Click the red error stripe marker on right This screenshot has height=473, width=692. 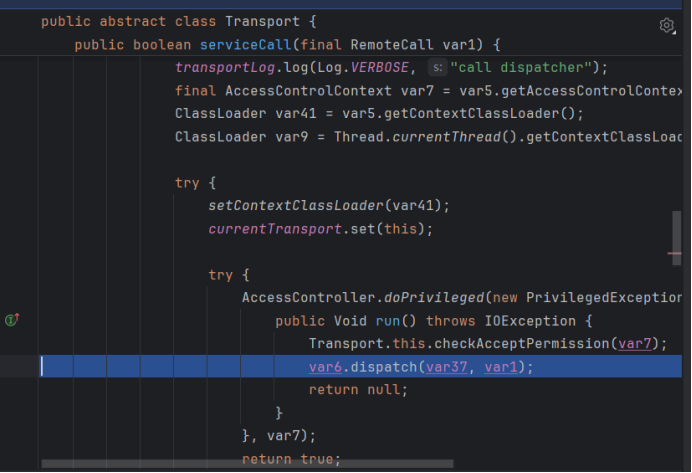click(674, 253)
